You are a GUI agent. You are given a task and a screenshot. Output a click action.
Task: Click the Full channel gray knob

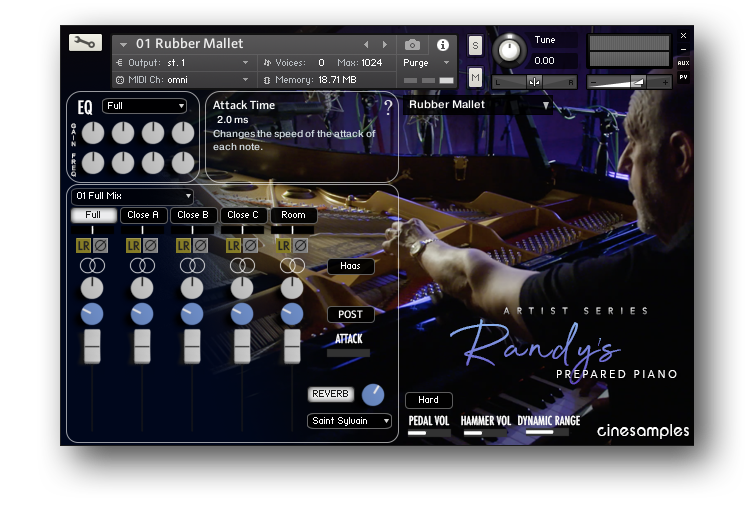tap(92, 288)
